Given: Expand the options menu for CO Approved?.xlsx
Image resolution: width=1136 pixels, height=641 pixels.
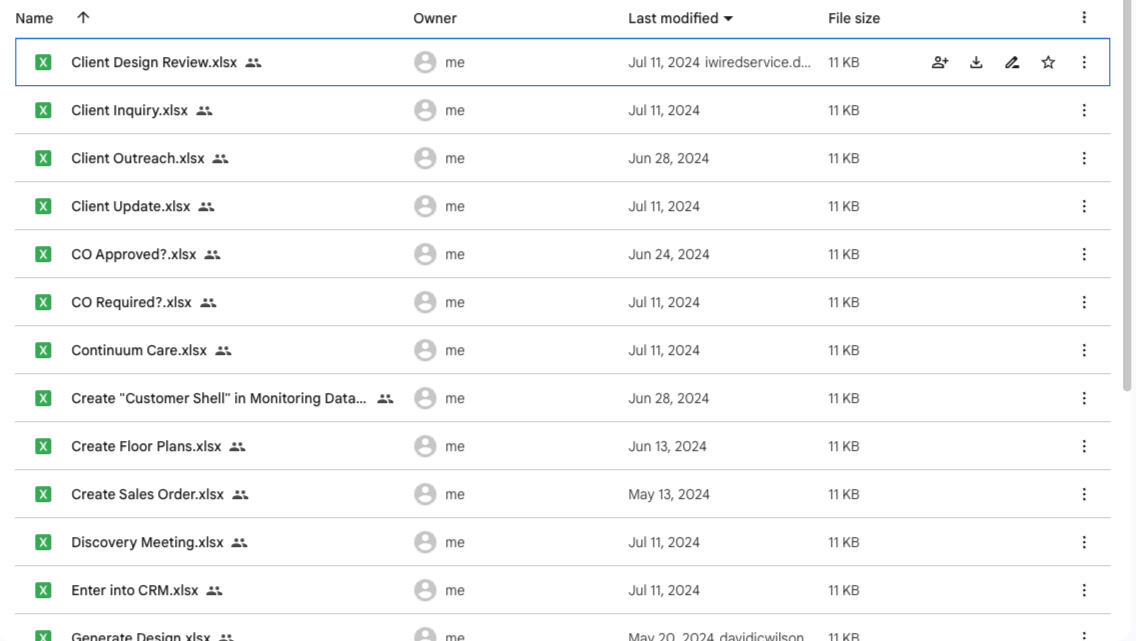Looking at the screenshot, I should [x=1084, y=254].
